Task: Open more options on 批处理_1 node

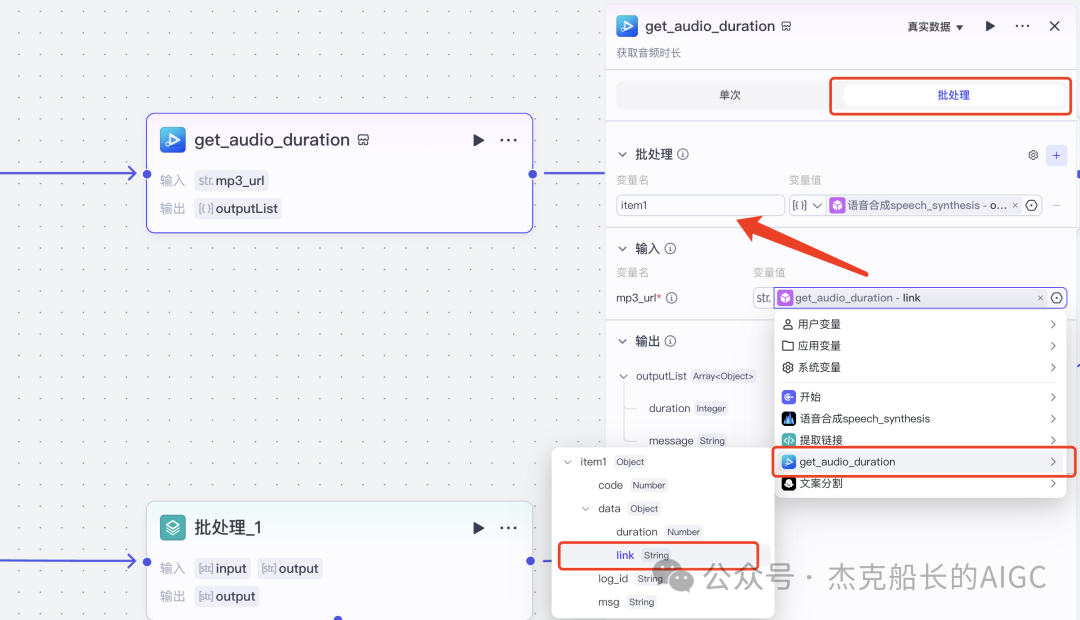Action: 508,528
